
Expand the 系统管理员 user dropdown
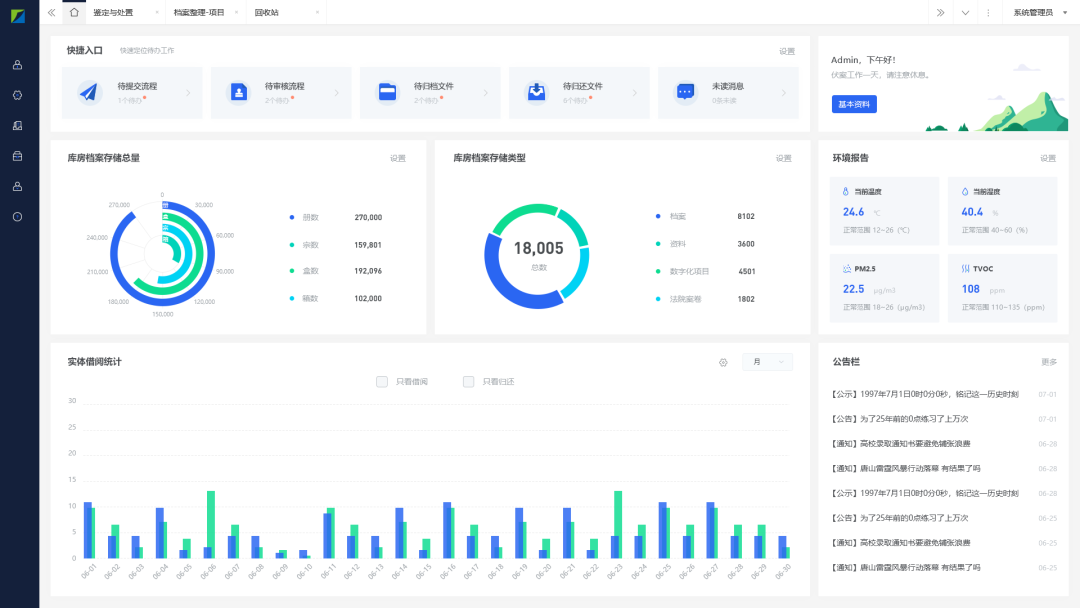click(1040, 12)
